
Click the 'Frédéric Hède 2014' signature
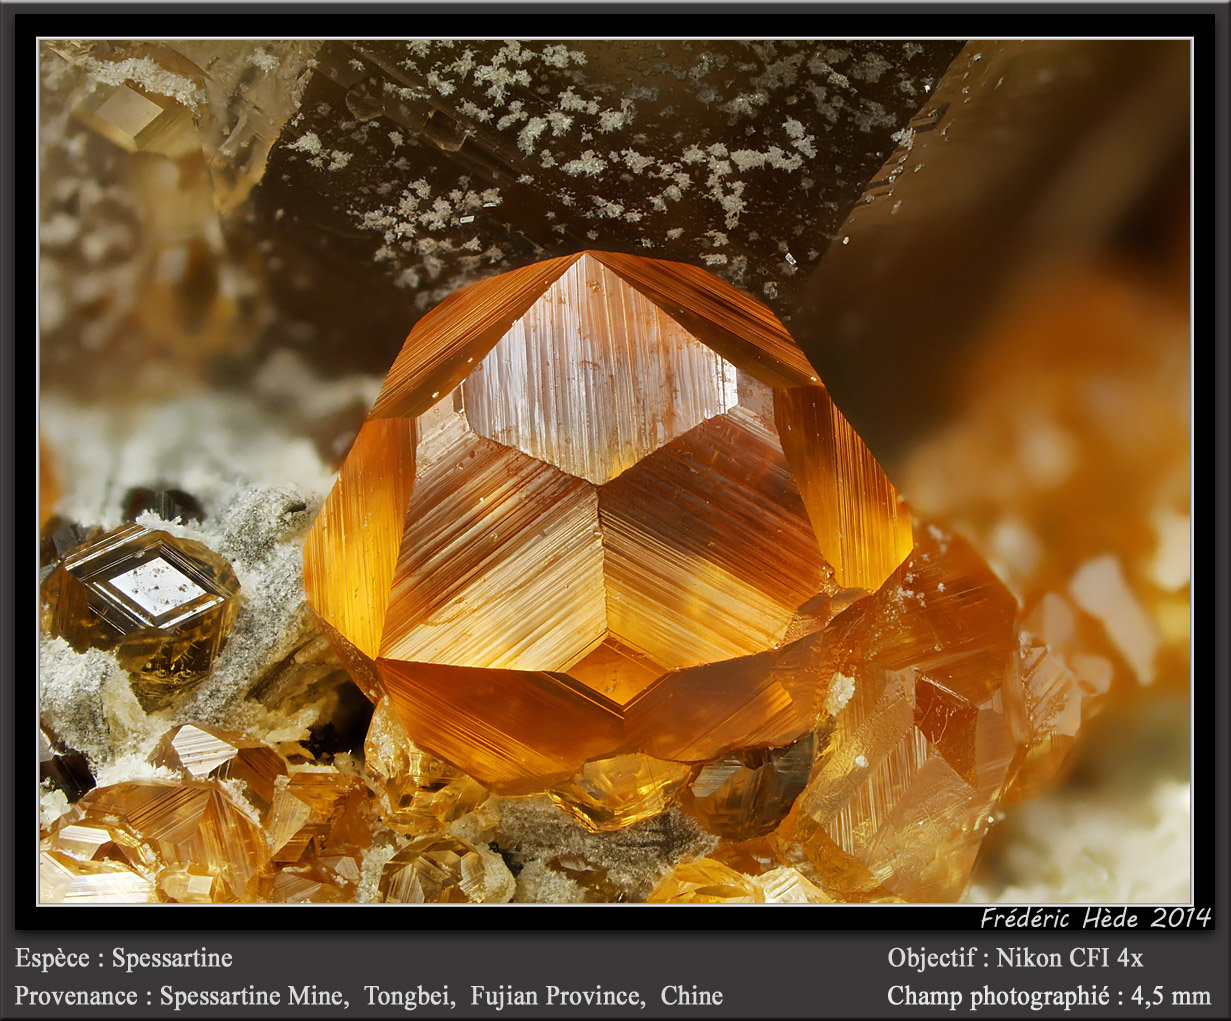pos(1095,917)
